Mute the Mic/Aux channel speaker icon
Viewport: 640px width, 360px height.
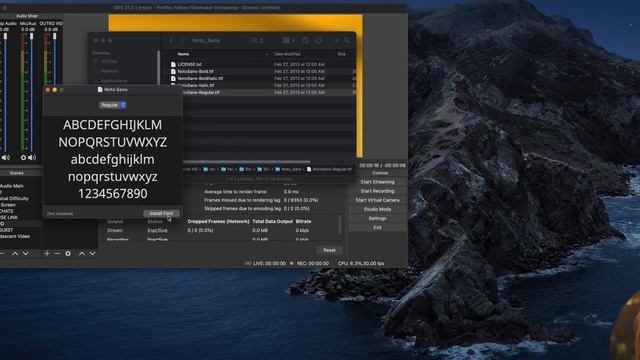click(32, 158)
